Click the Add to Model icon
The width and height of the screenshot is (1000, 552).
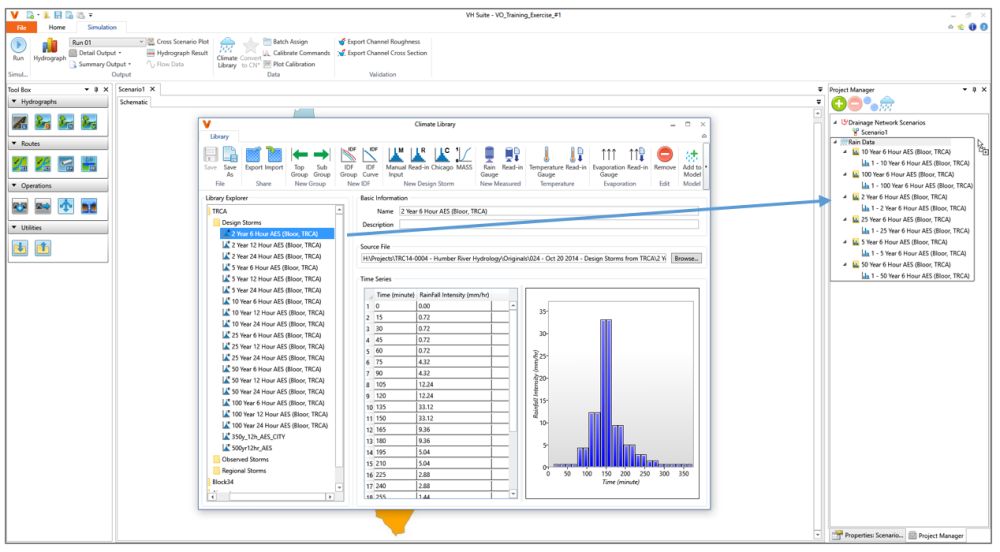(x=692, y=155)
